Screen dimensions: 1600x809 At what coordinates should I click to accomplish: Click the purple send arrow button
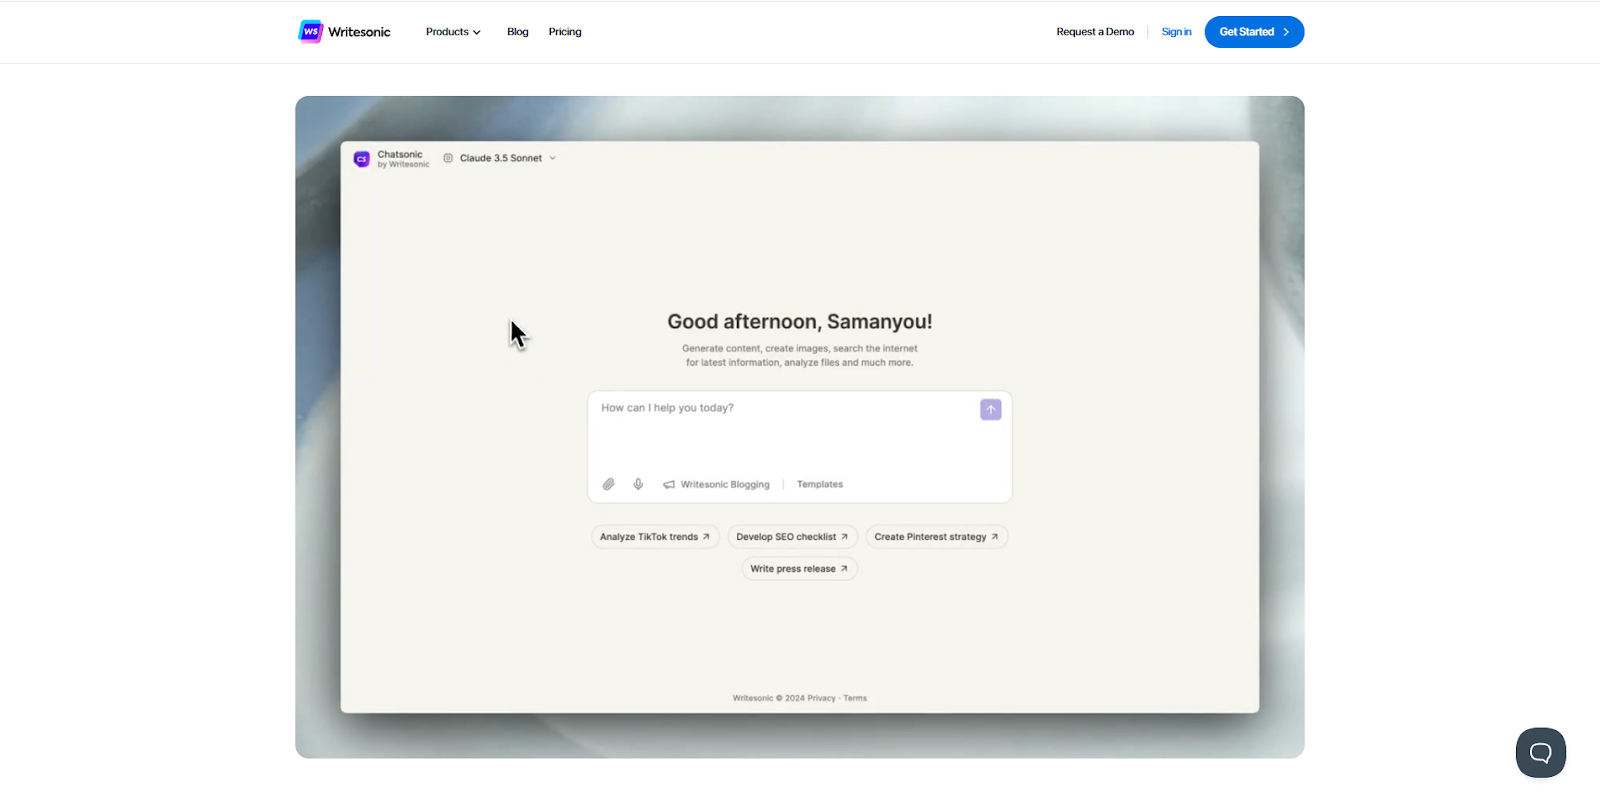click(x=990, y=410)
